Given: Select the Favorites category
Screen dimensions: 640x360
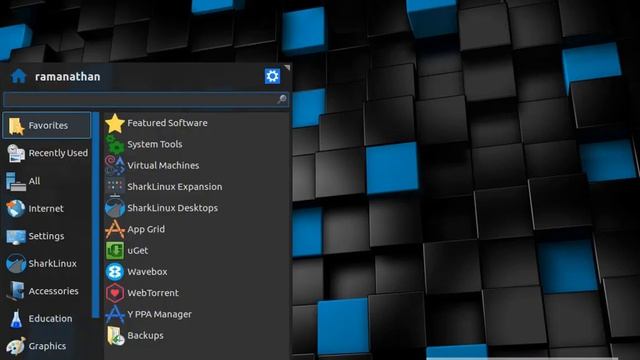Looking at the screenshot, I should tap(47, 125).
